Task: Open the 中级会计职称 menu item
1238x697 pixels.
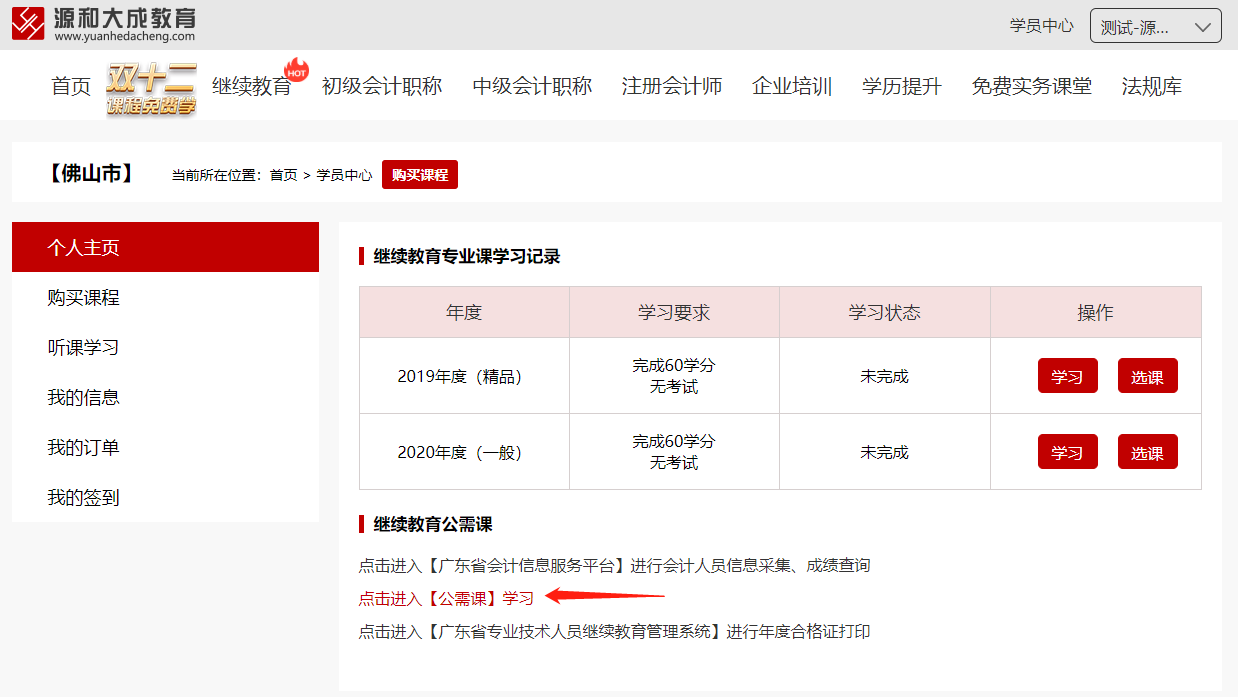Action: pyautogui.click(x=532, y=87)
